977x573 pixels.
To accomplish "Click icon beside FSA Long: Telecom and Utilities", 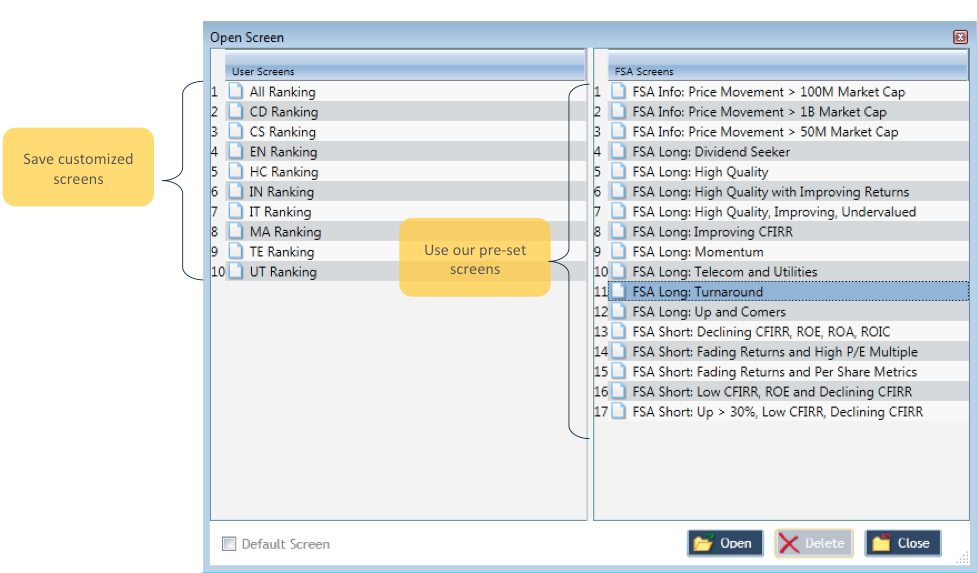I will [x=618, y=271].
